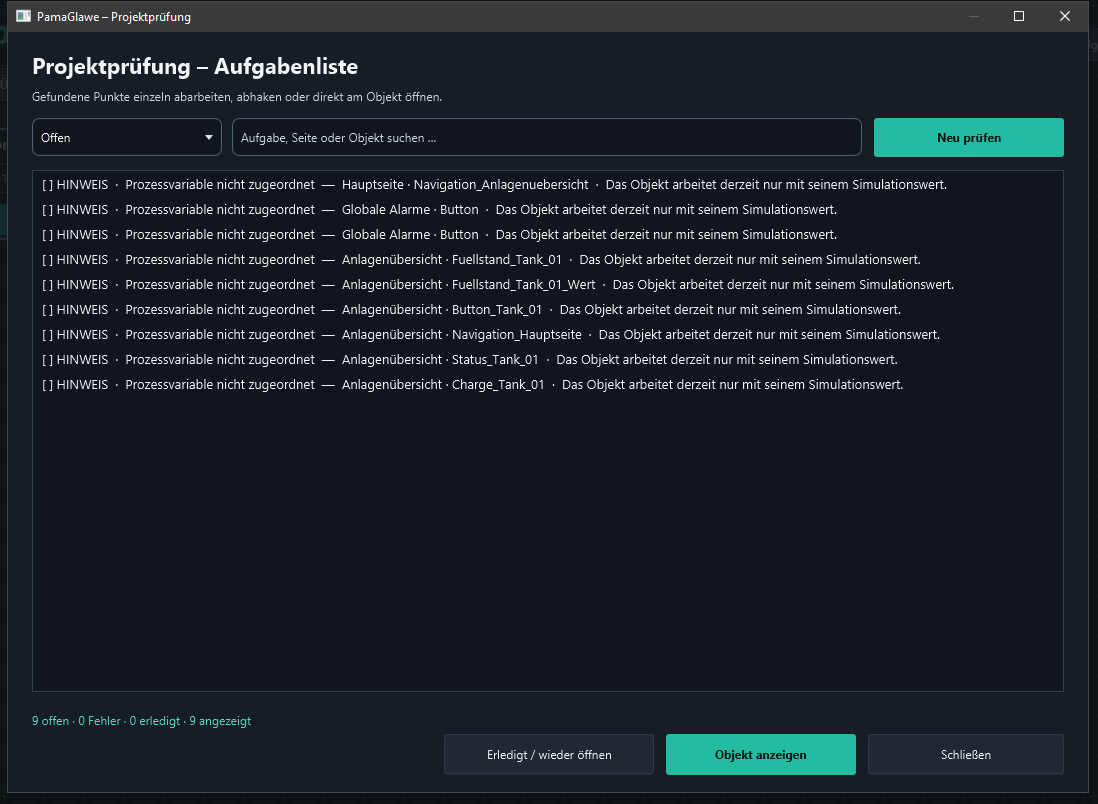Select the Navigation_Hauptseite task row
The height and width of the screenshot is (804, 1098).
[548, 335]
